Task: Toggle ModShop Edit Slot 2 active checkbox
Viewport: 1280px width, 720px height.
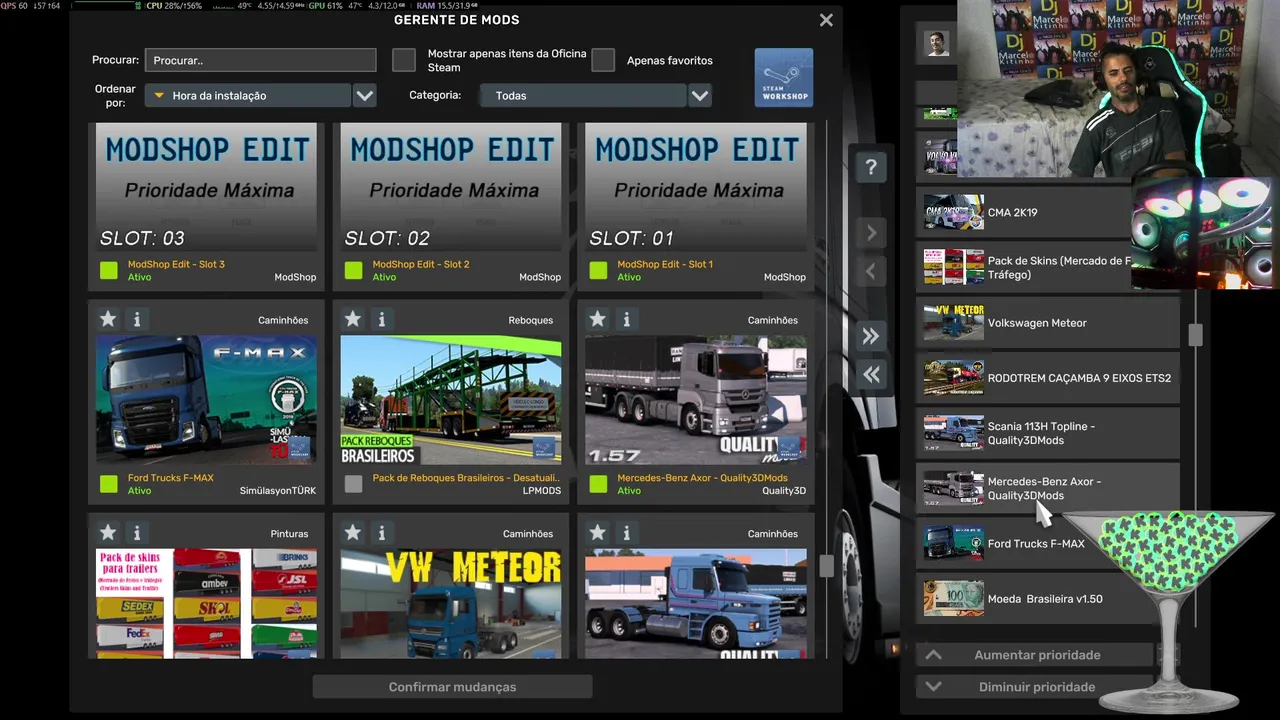Action: pos(353,270)
